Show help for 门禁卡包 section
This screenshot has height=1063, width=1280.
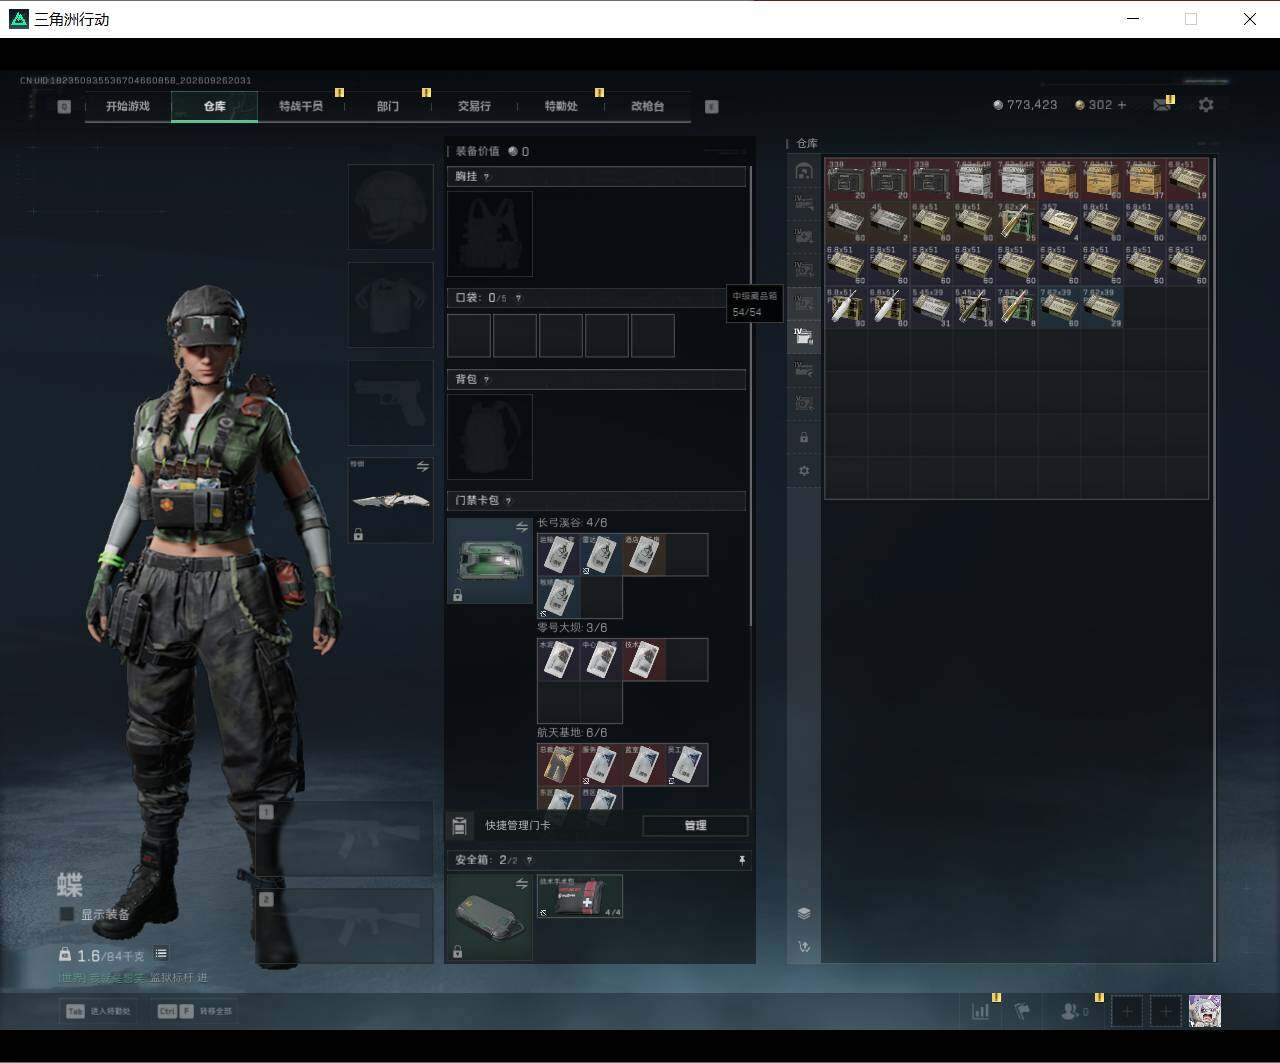coord(508,501)
